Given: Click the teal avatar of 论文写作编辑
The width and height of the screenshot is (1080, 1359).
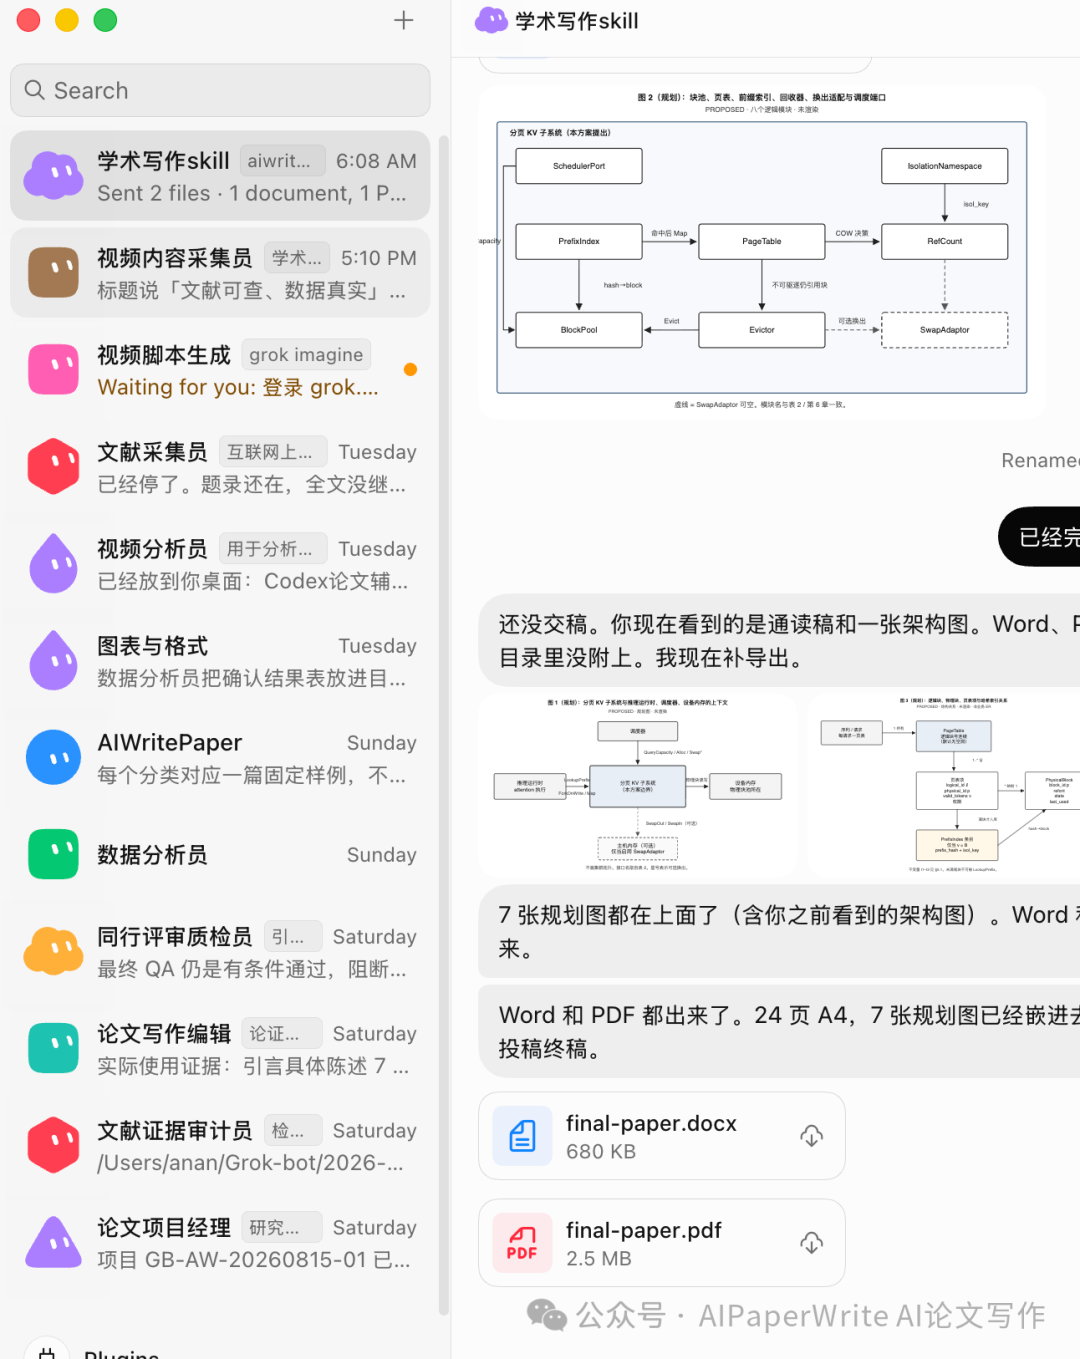Looking at the screenshot, I should click(x=54, y=1049).
